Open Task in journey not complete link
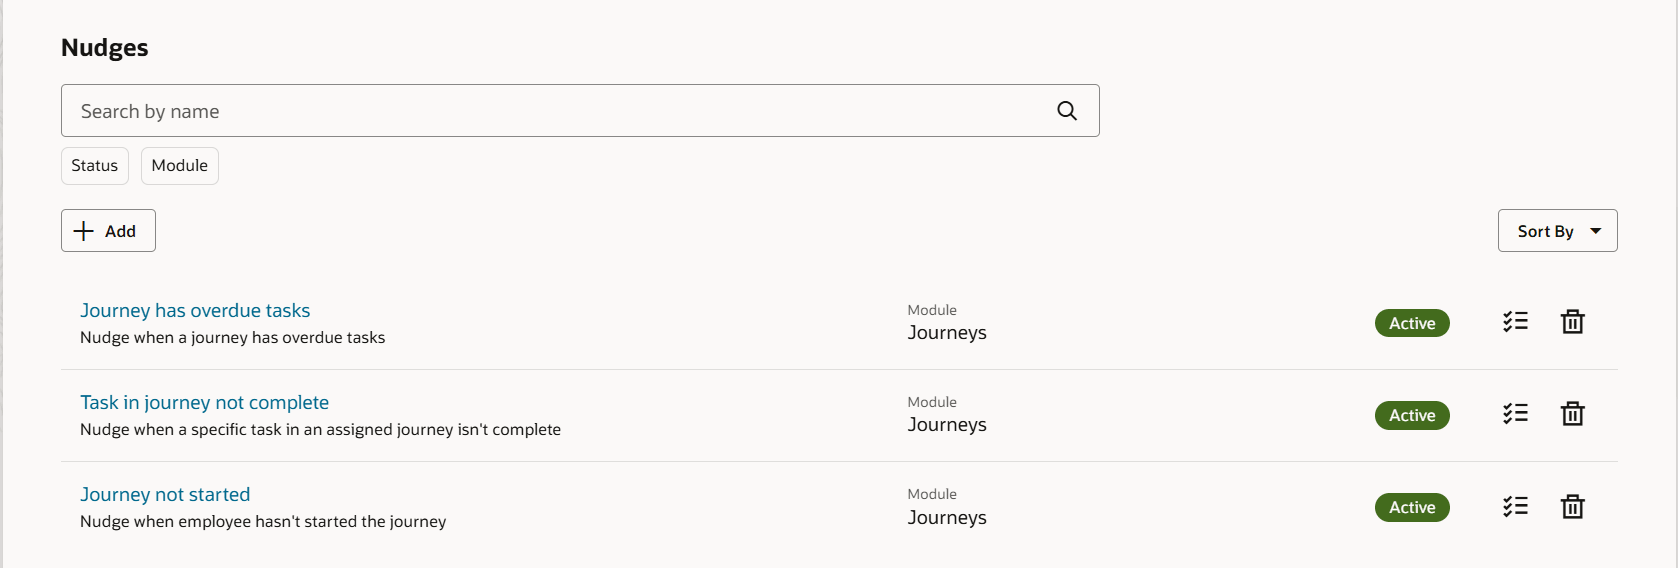 [x=204, y=403]
